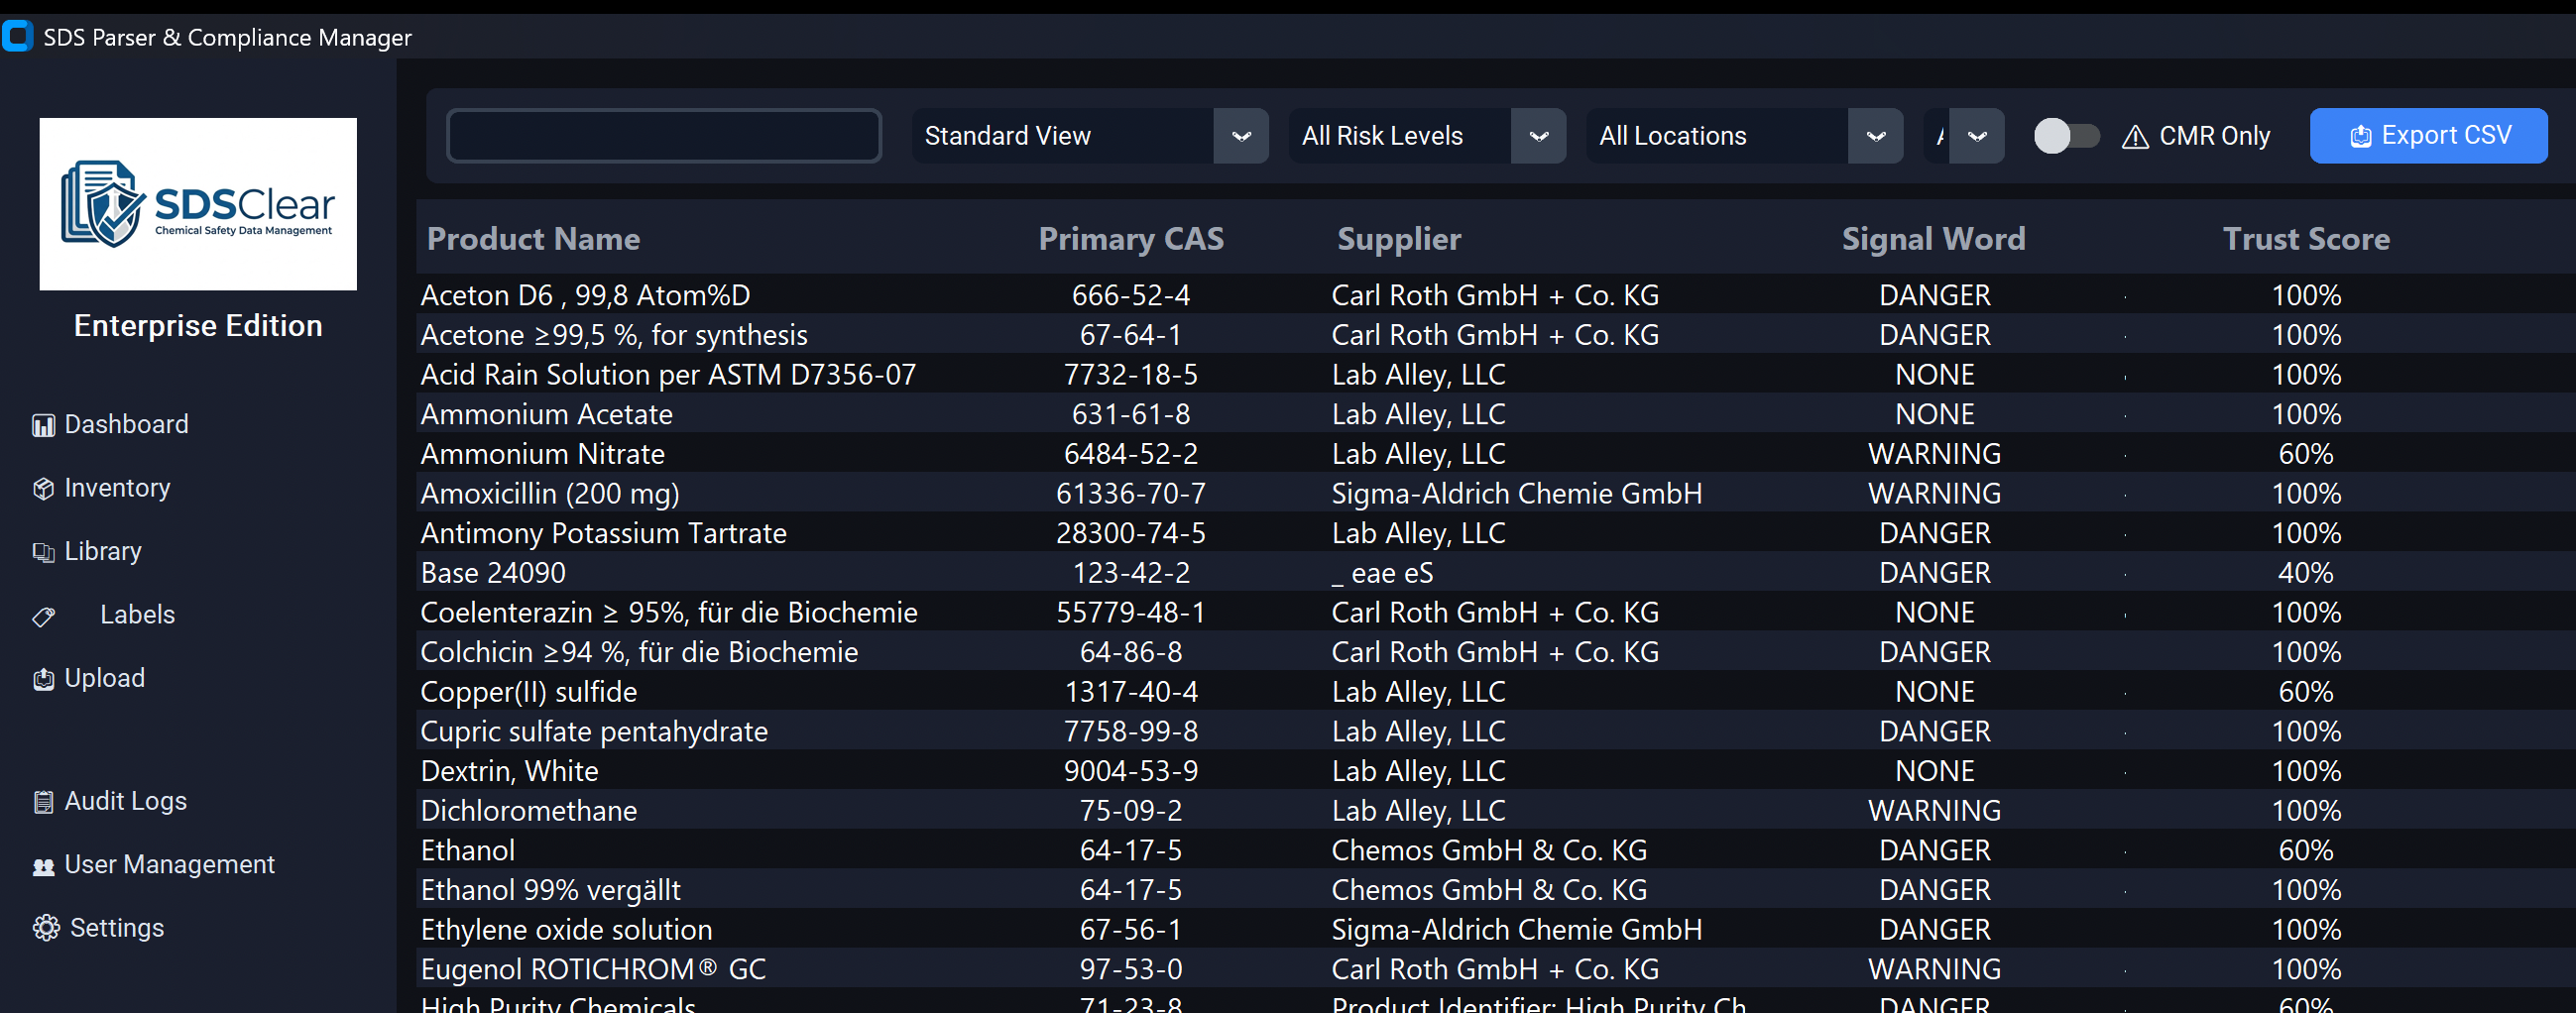Click the Upload icon in sidebar

coord(43,679)
